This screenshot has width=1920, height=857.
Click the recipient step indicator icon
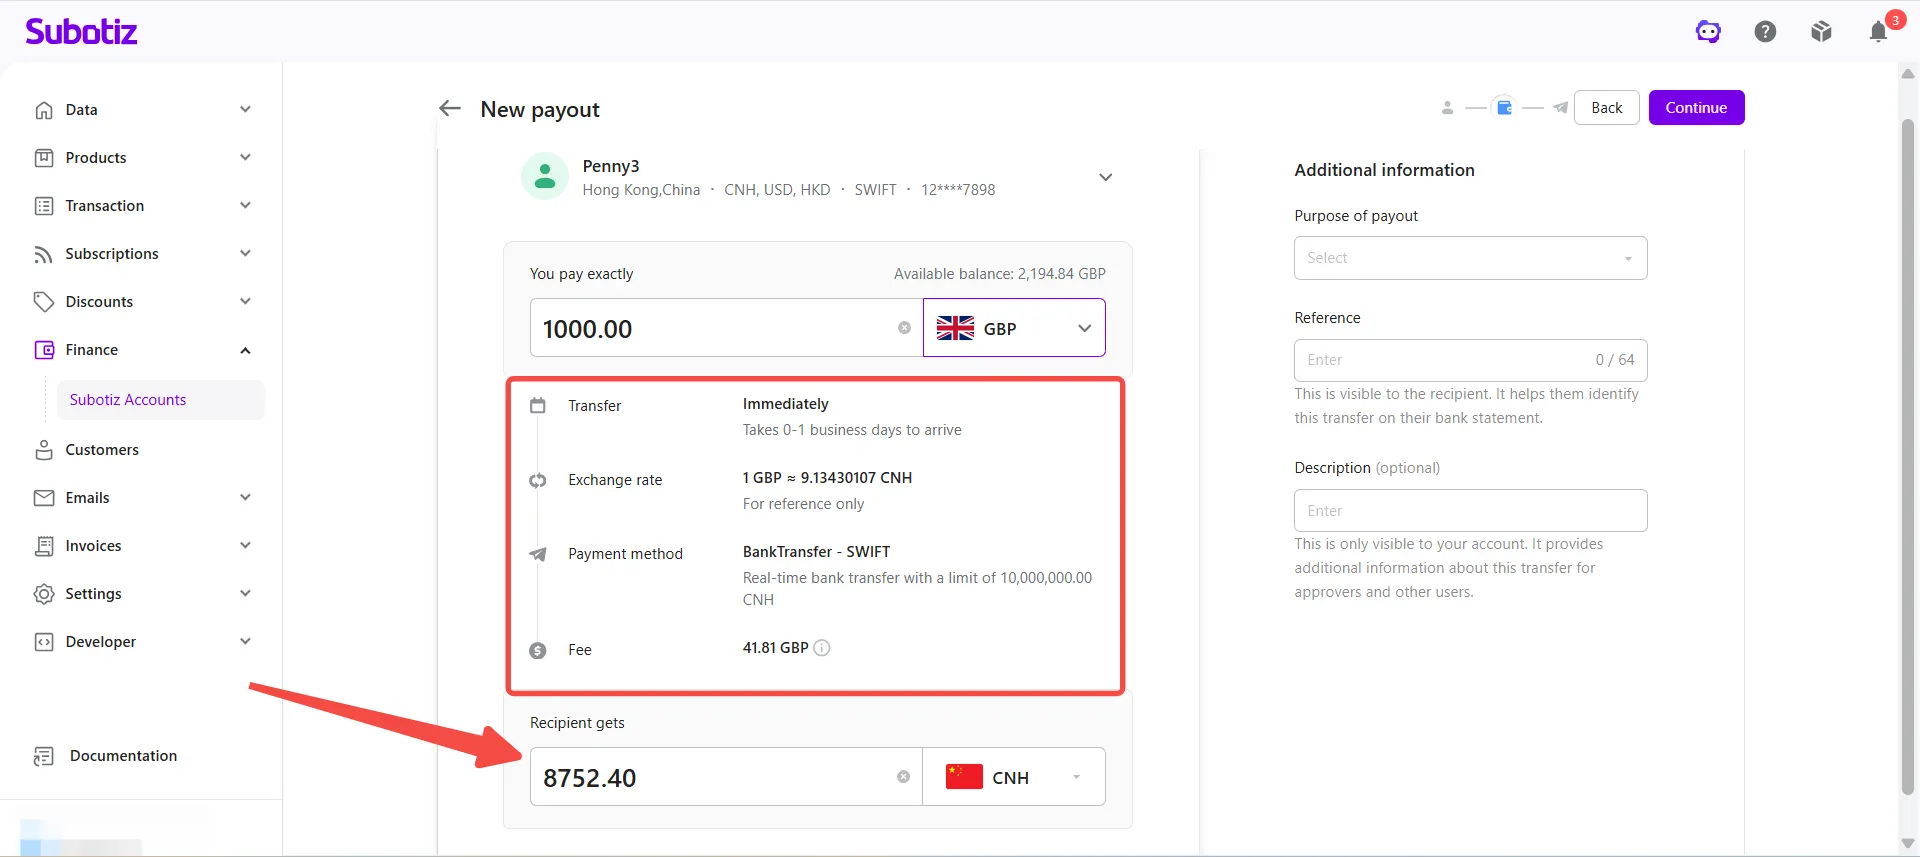(x=1447, y=108)
